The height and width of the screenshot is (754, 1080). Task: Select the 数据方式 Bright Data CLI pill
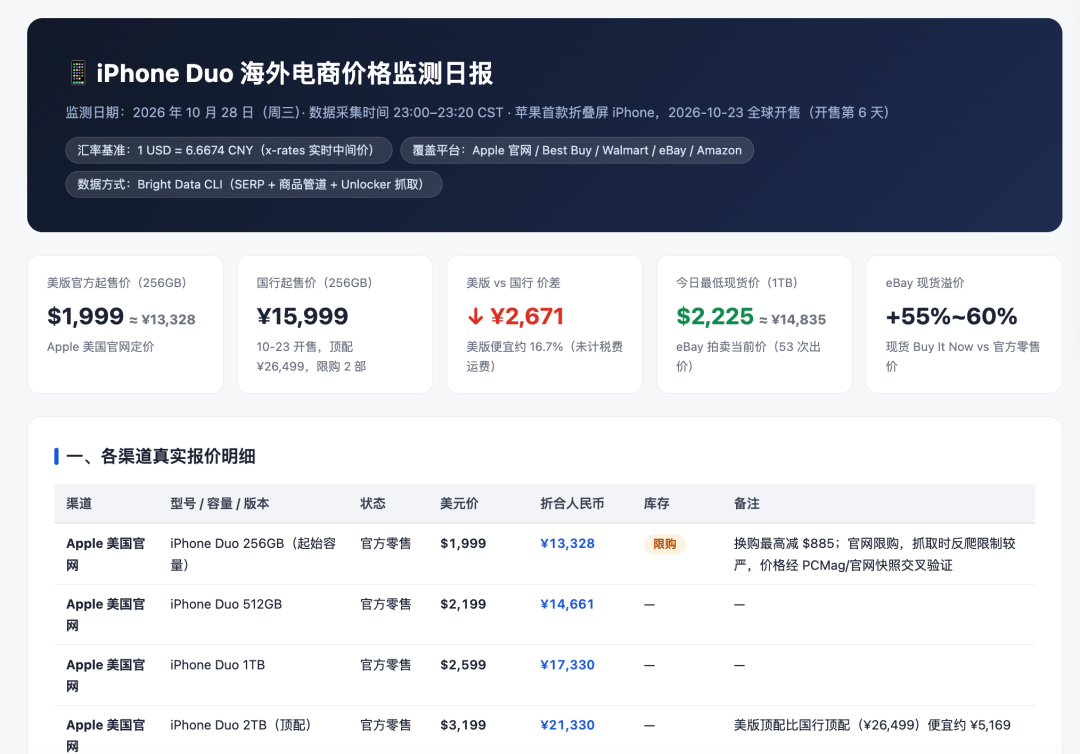click(x=253, y=184)
